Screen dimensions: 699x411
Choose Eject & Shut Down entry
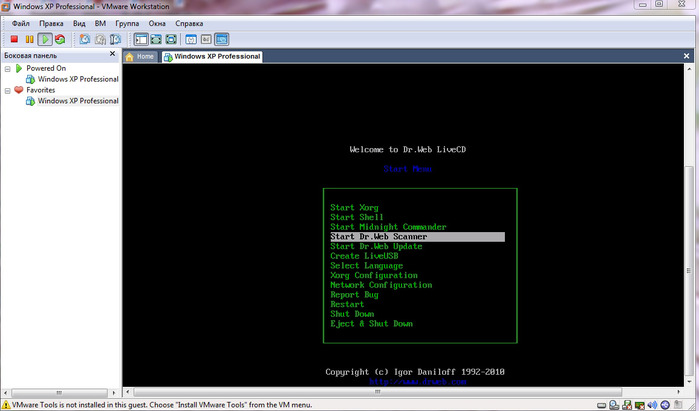click(x=371, y=324)
